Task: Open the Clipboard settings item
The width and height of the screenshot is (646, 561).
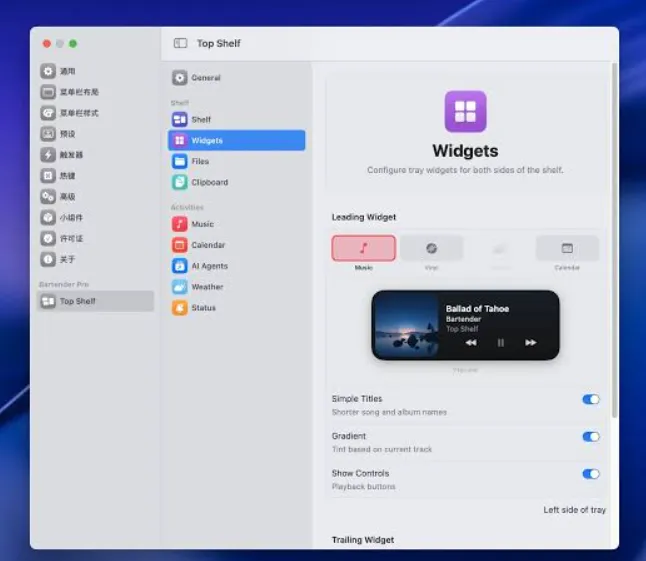Action: [236, 182]
